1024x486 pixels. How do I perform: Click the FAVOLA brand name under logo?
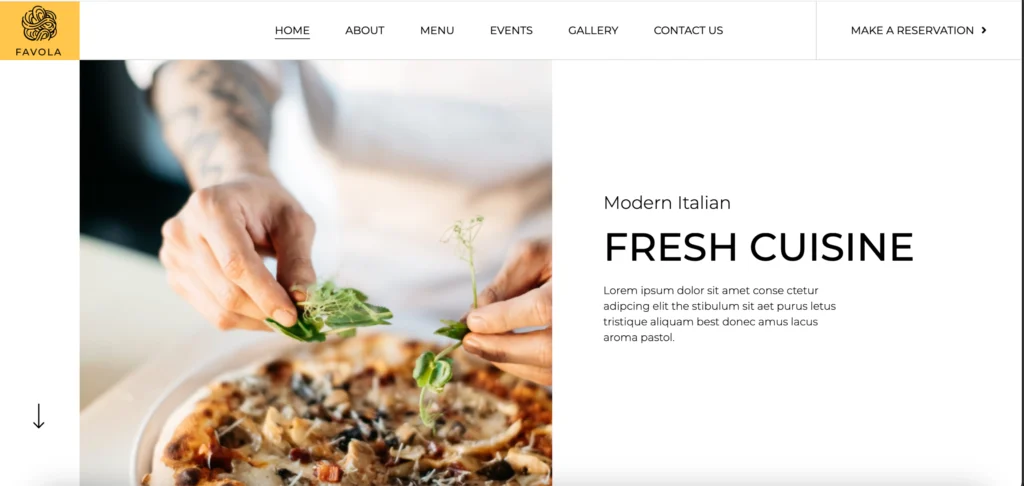click(x=39, y=52)
